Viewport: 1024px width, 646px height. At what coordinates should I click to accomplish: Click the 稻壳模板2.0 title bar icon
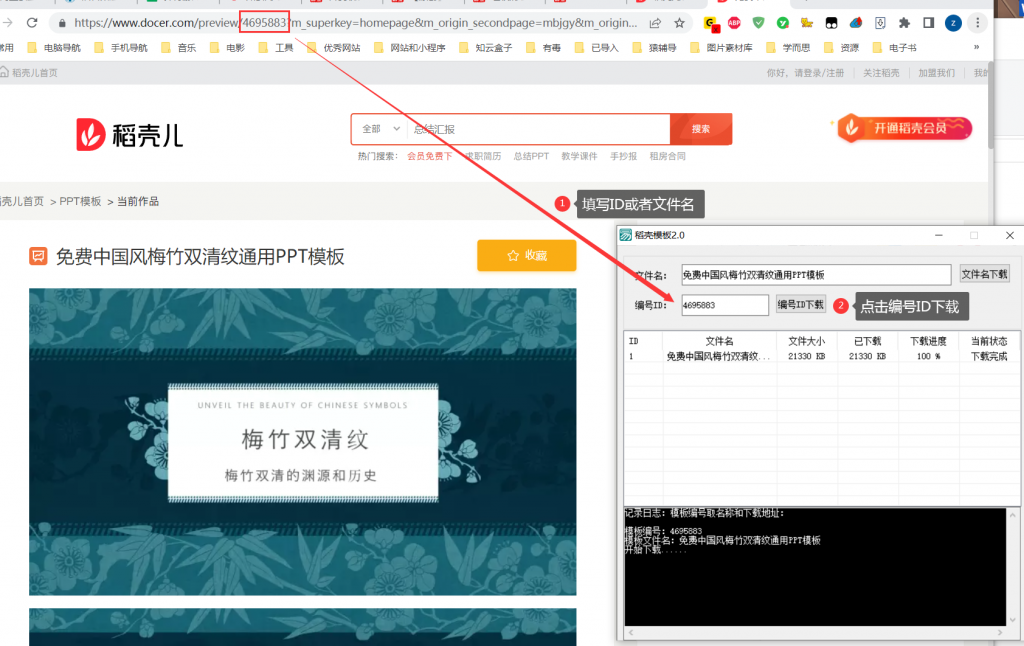tap(628, 235)
